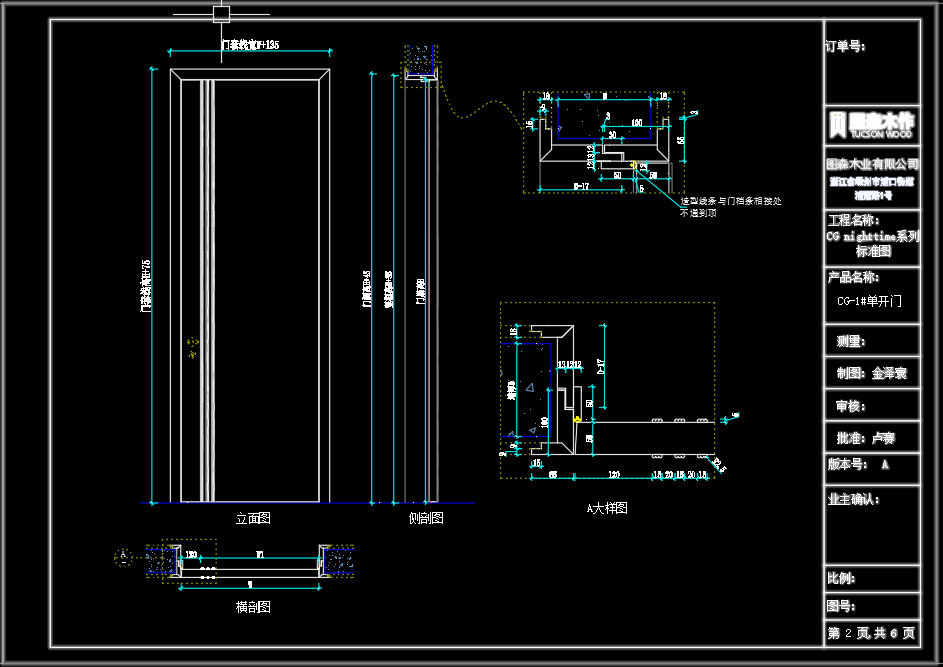Screen dimensions: 943x667
Task: Click the left dotted wall block in 横剖图
Action: pyautogui.click(x=160, y=560)
